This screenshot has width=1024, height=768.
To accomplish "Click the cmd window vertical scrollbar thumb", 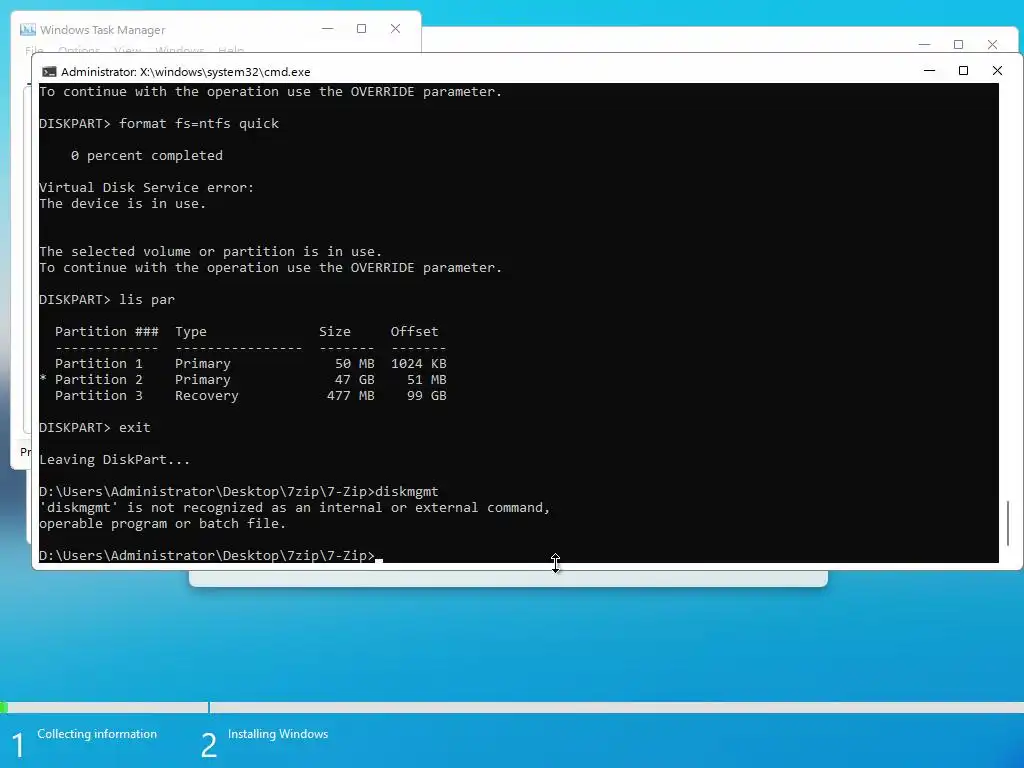I will click(1009, 523).
